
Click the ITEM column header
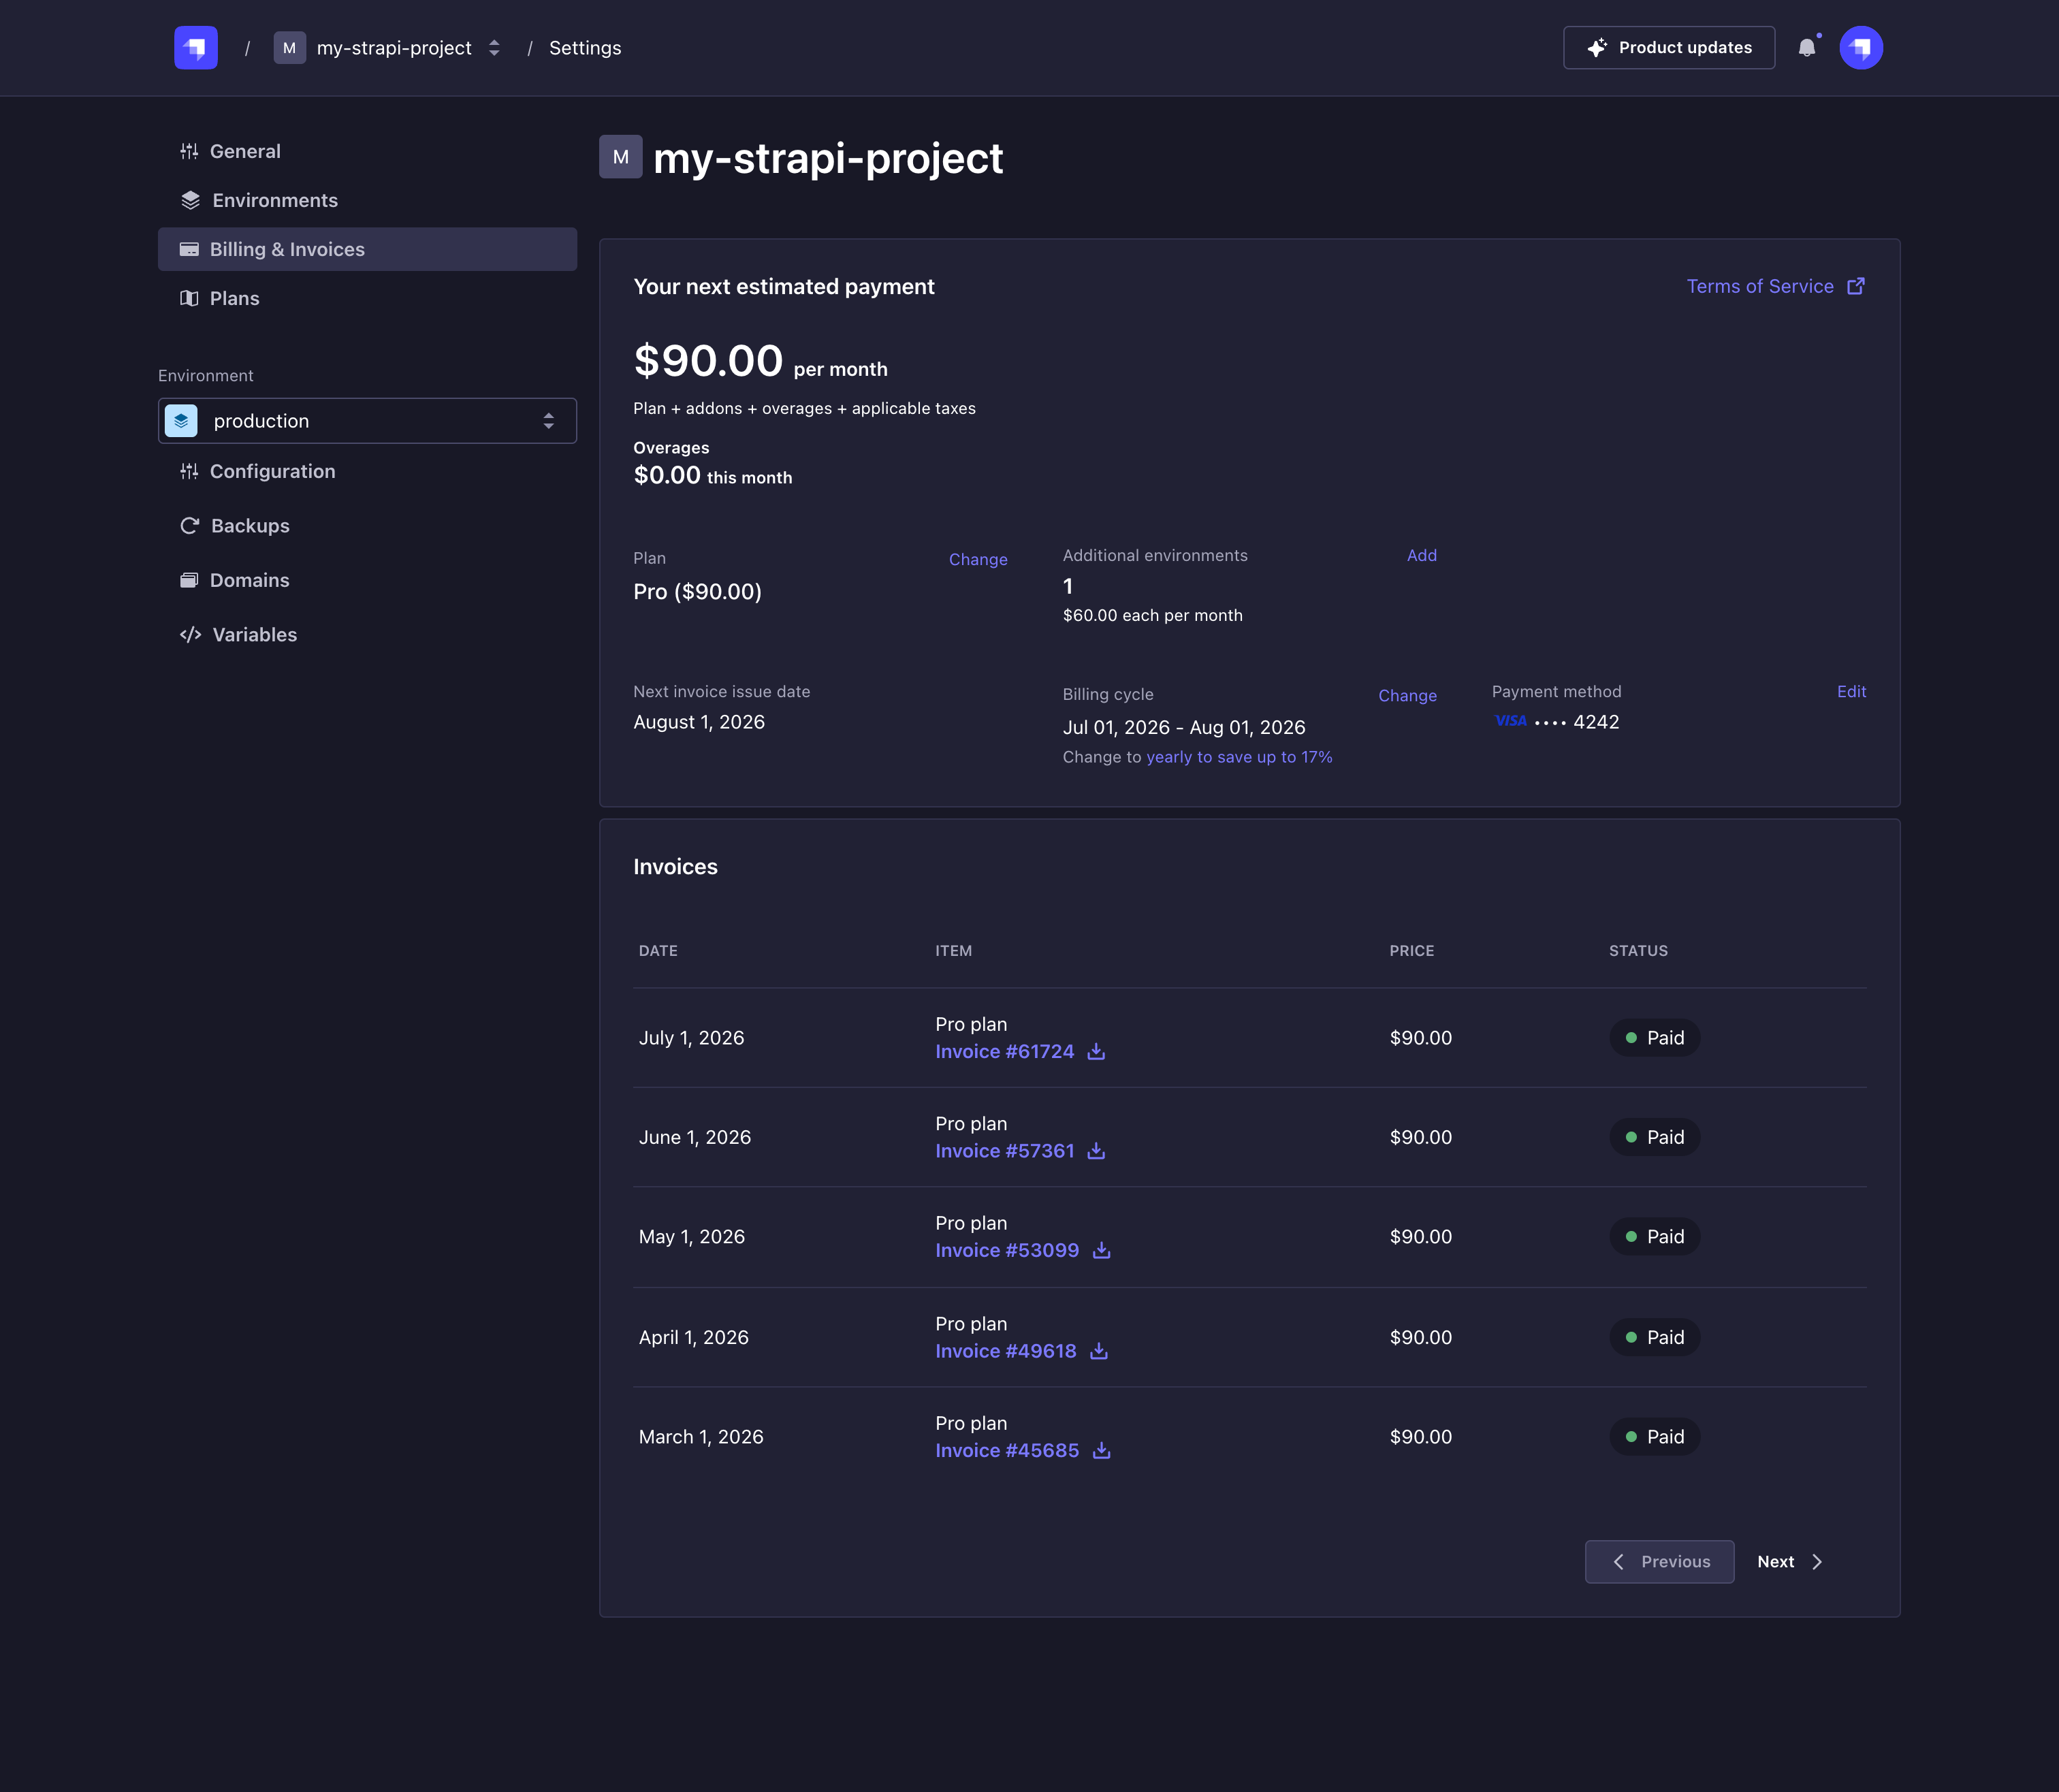953,951
